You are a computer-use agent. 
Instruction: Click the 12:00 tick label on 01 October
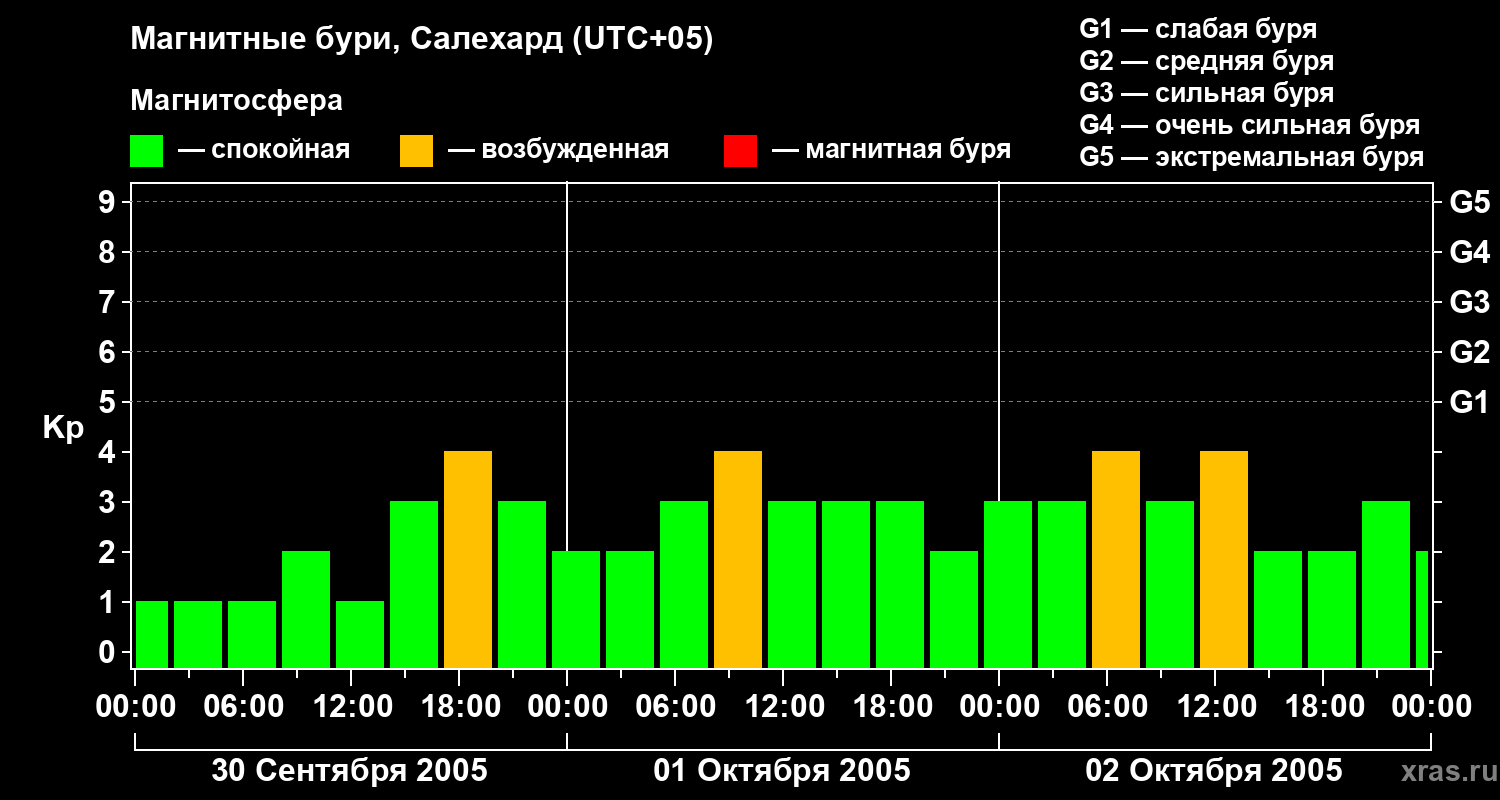pos(783,706)
